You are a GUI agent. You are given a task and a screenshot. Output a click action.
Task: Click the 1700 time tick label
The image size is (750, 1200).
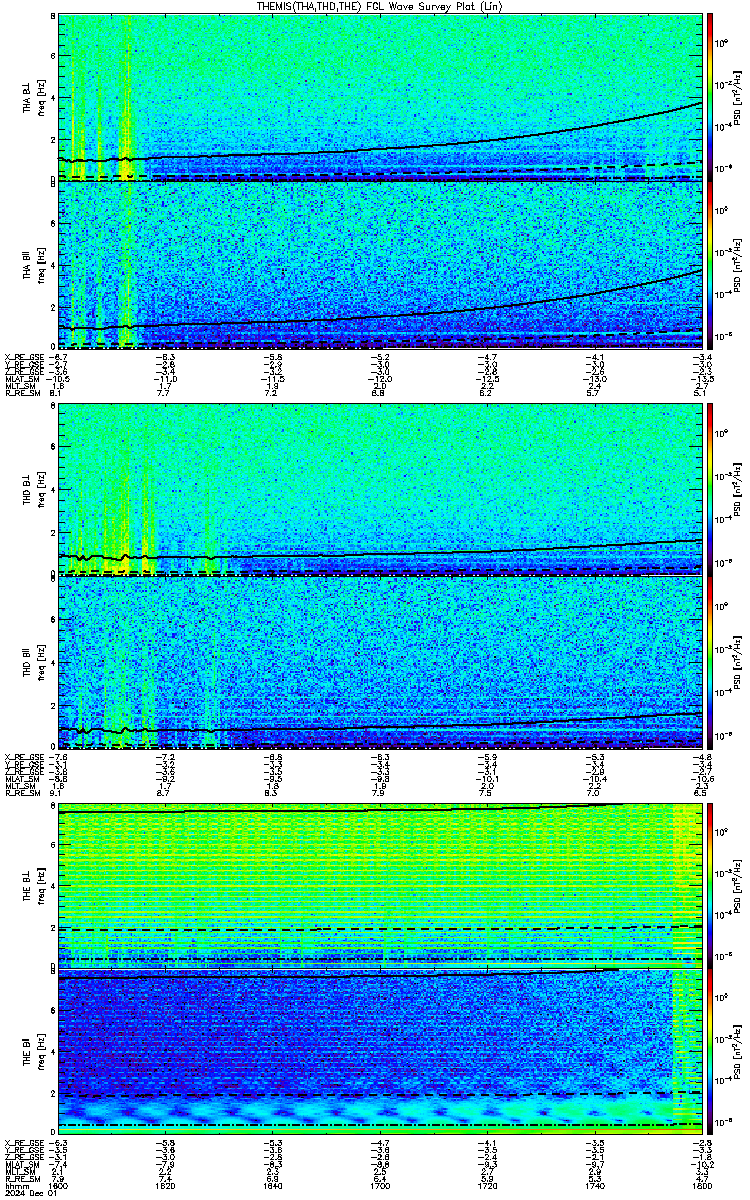tap(380, 1184)
